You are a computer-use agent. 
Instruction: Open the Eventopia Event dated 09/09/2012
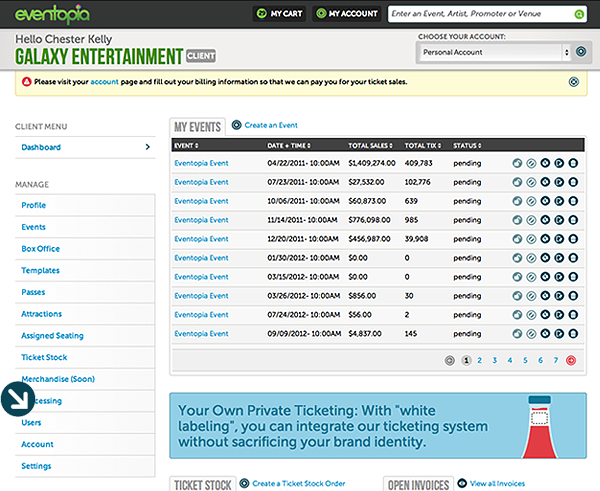click(201, 334)
